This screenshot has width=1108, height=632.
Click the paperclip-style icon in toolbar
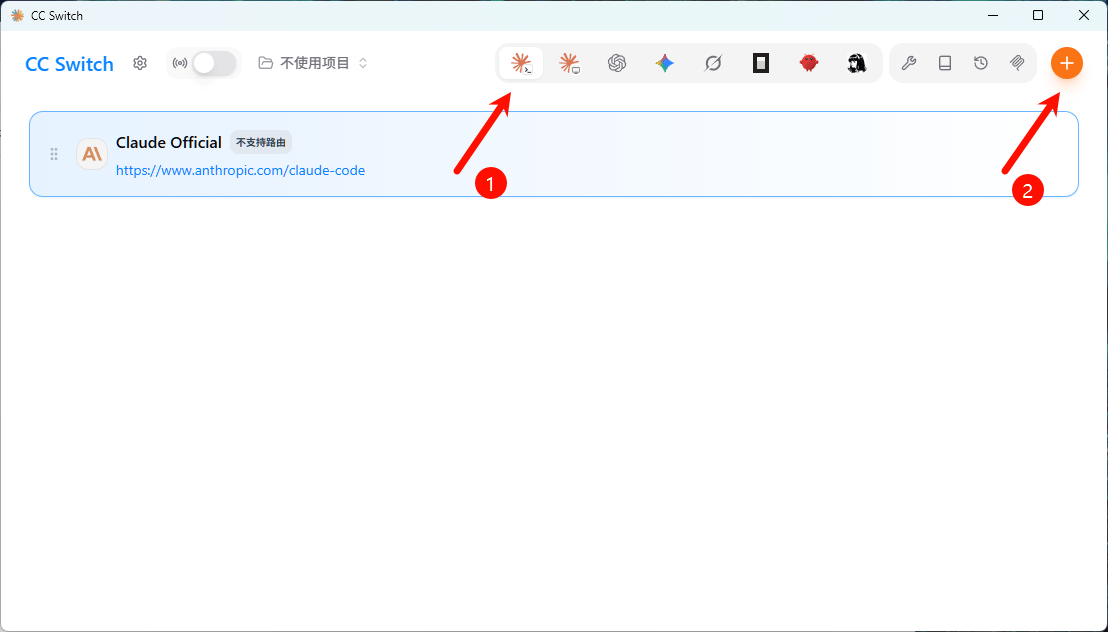pos(1017,64)
